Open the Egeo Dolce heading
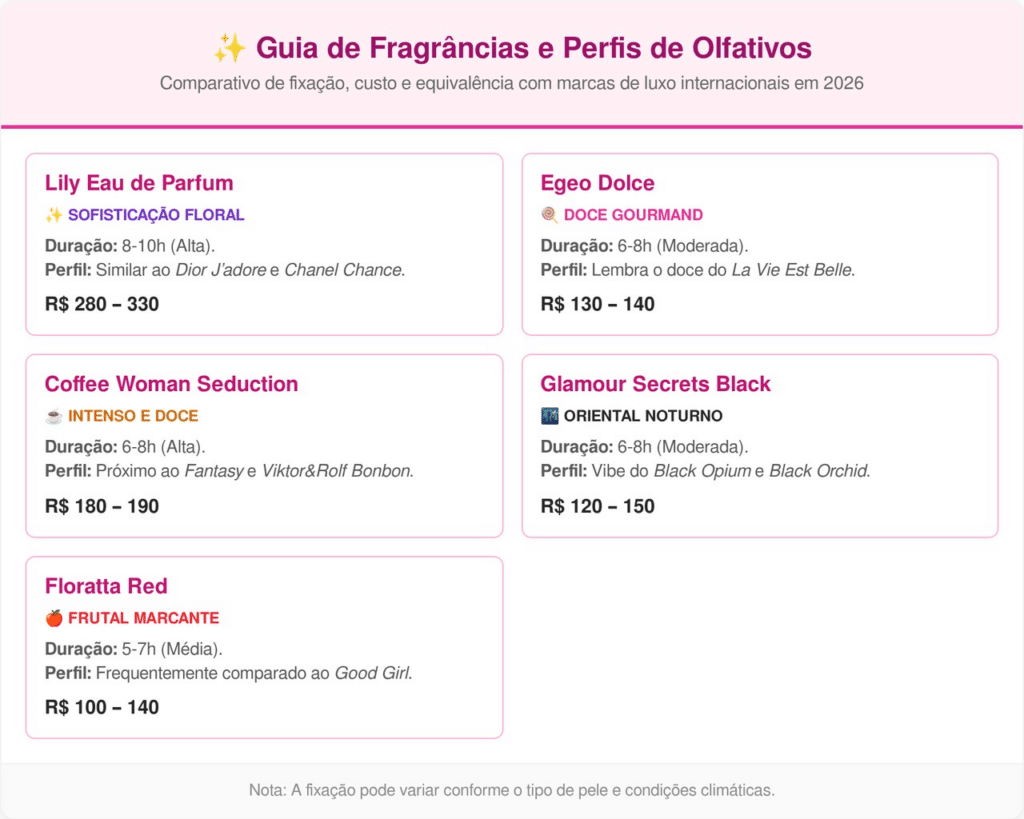1024x819 pixels. click(x=597, y=183)
